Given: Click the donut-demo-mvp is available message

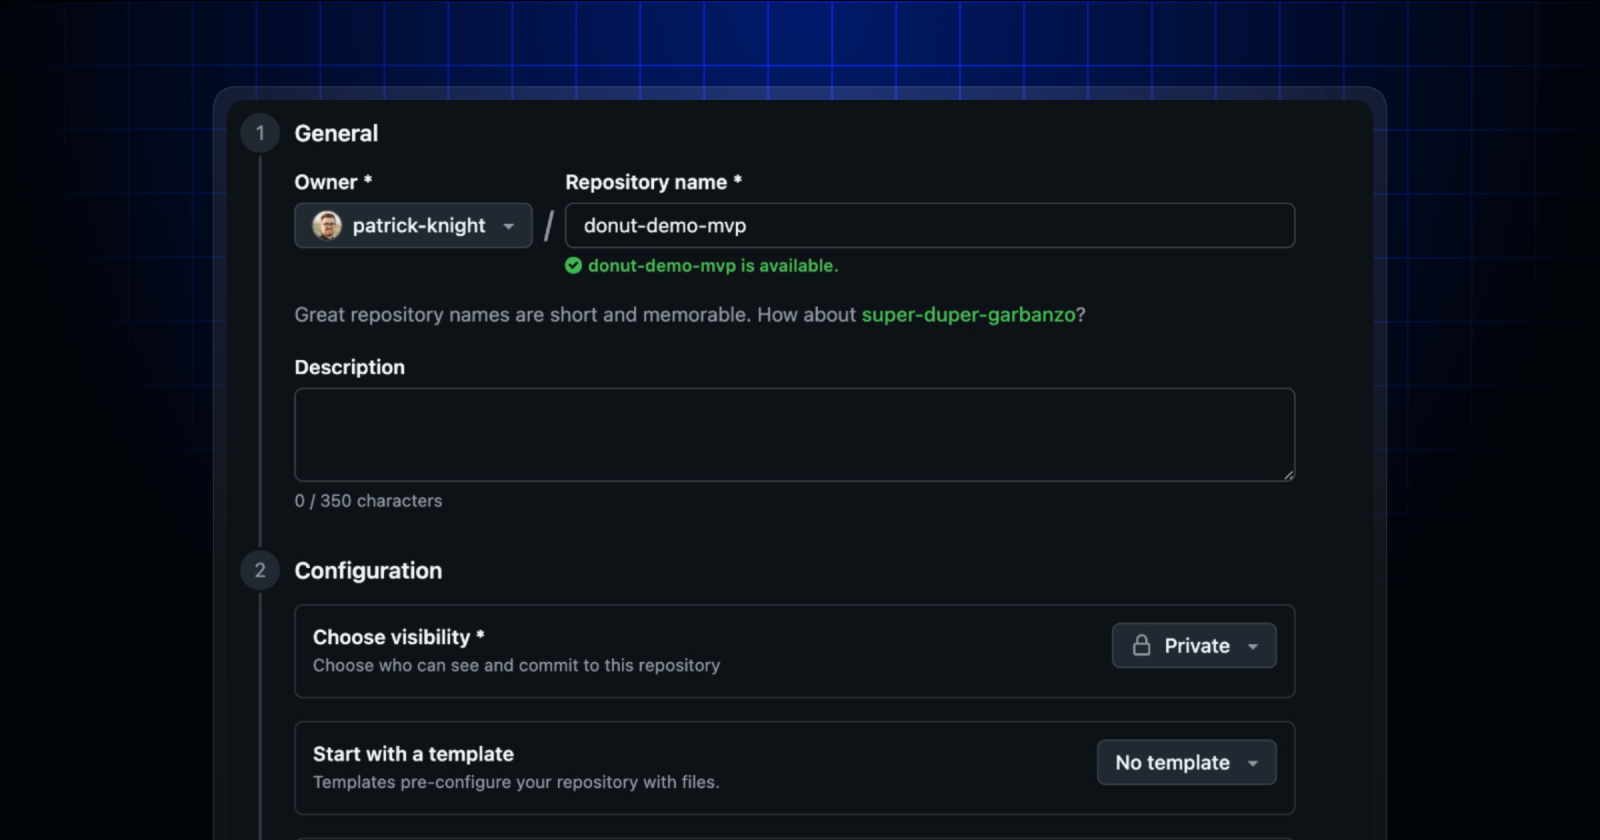Looking at the screenshot, I should 713,265.
